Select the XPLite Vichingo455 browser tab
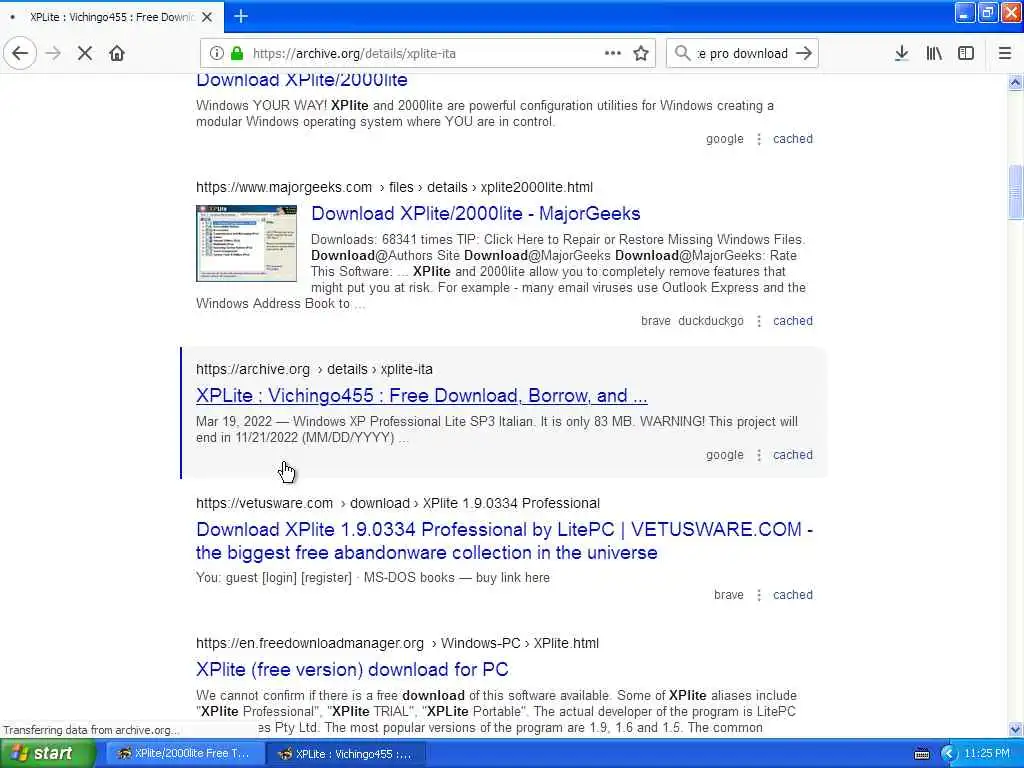The width and height of the screenshot is (1024, 768). 112,17
